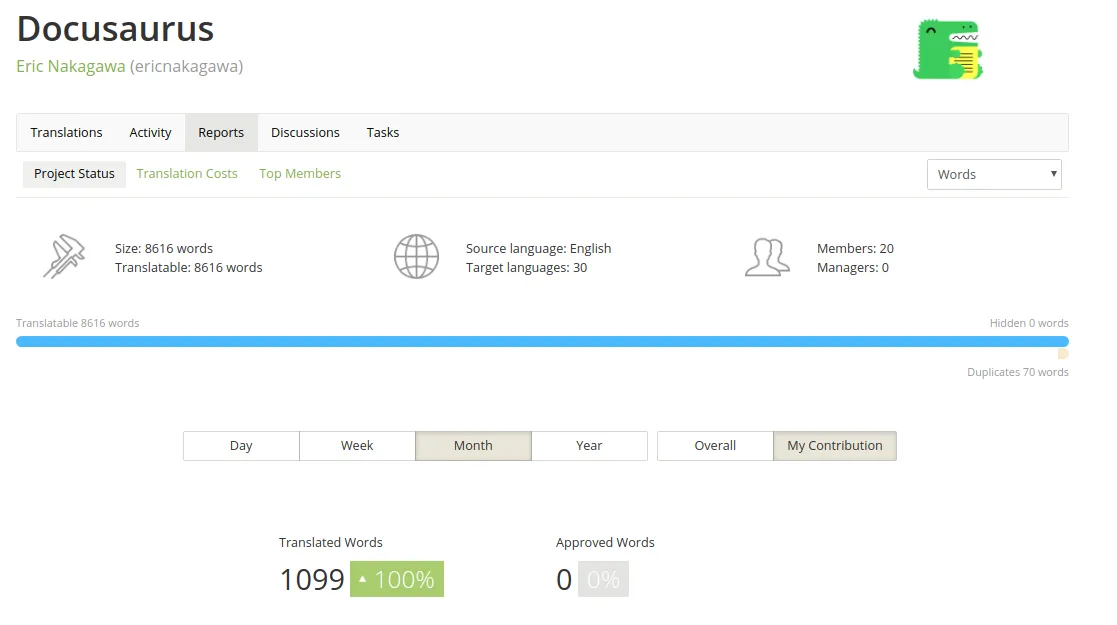Open the Tasks tab

click(383, 133)
